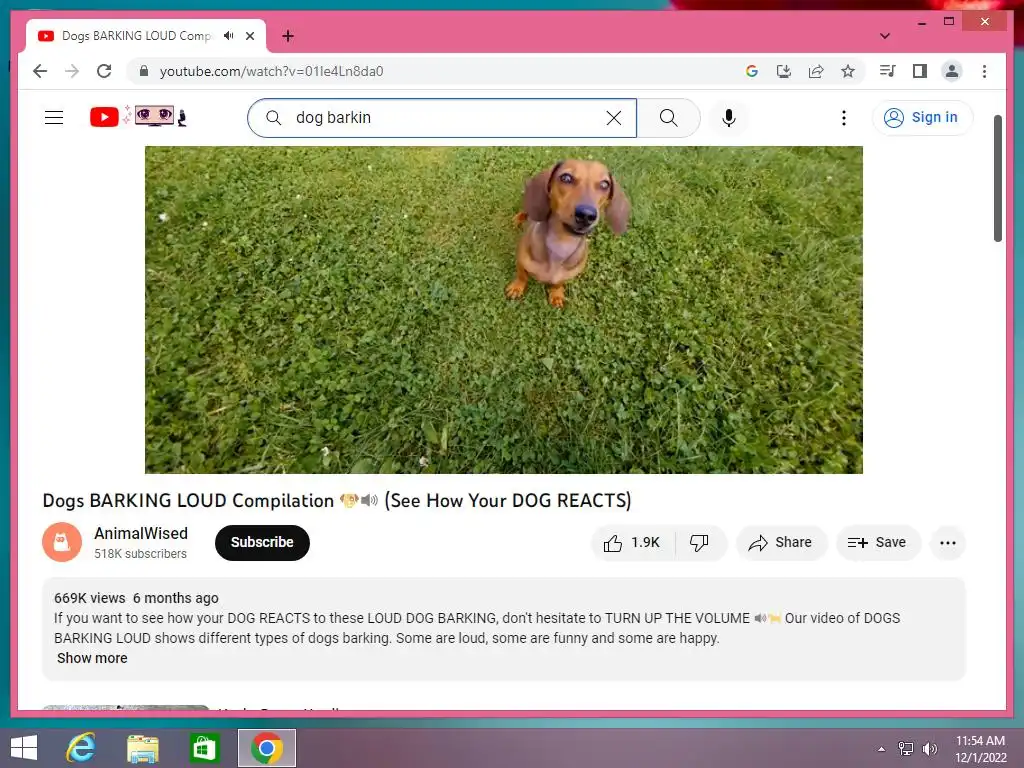
Task: Install app via address bar download icon
Action: point(784,71)
